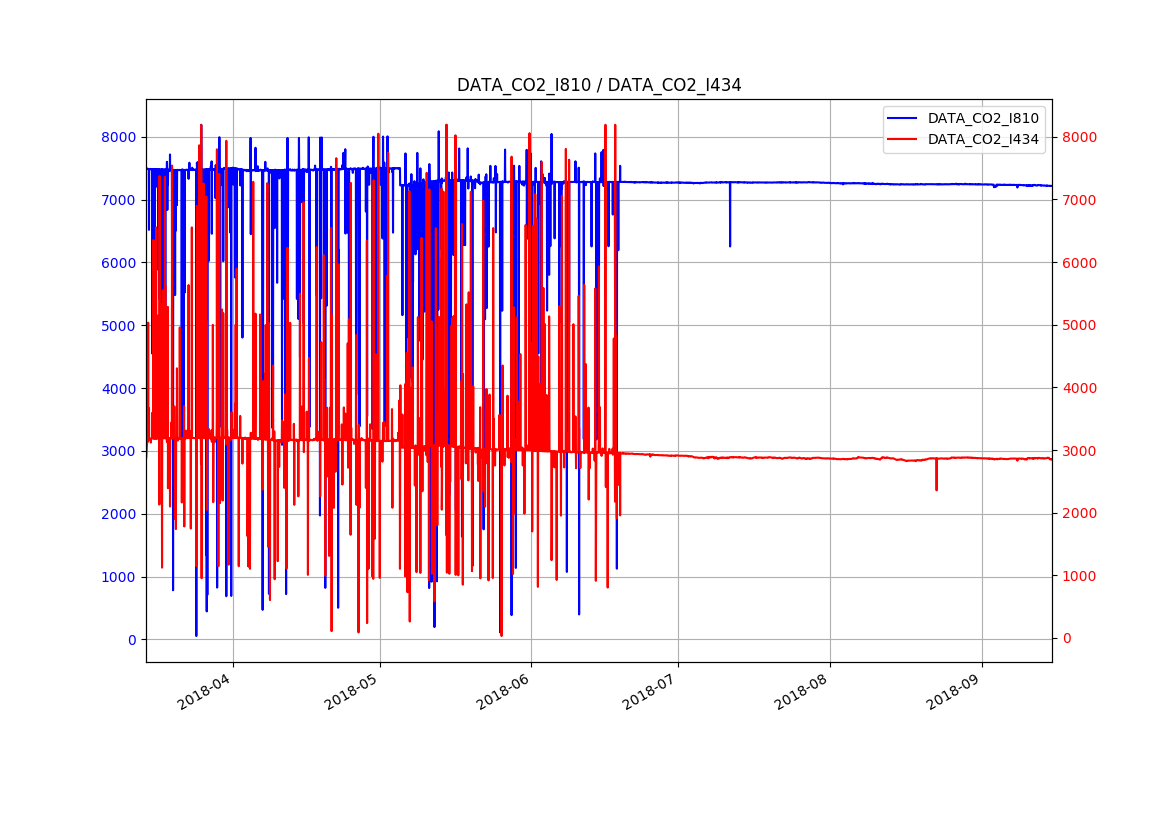Click the red 5000 label on right axis
1169x827 pixels.
(x=1079, y=325)
